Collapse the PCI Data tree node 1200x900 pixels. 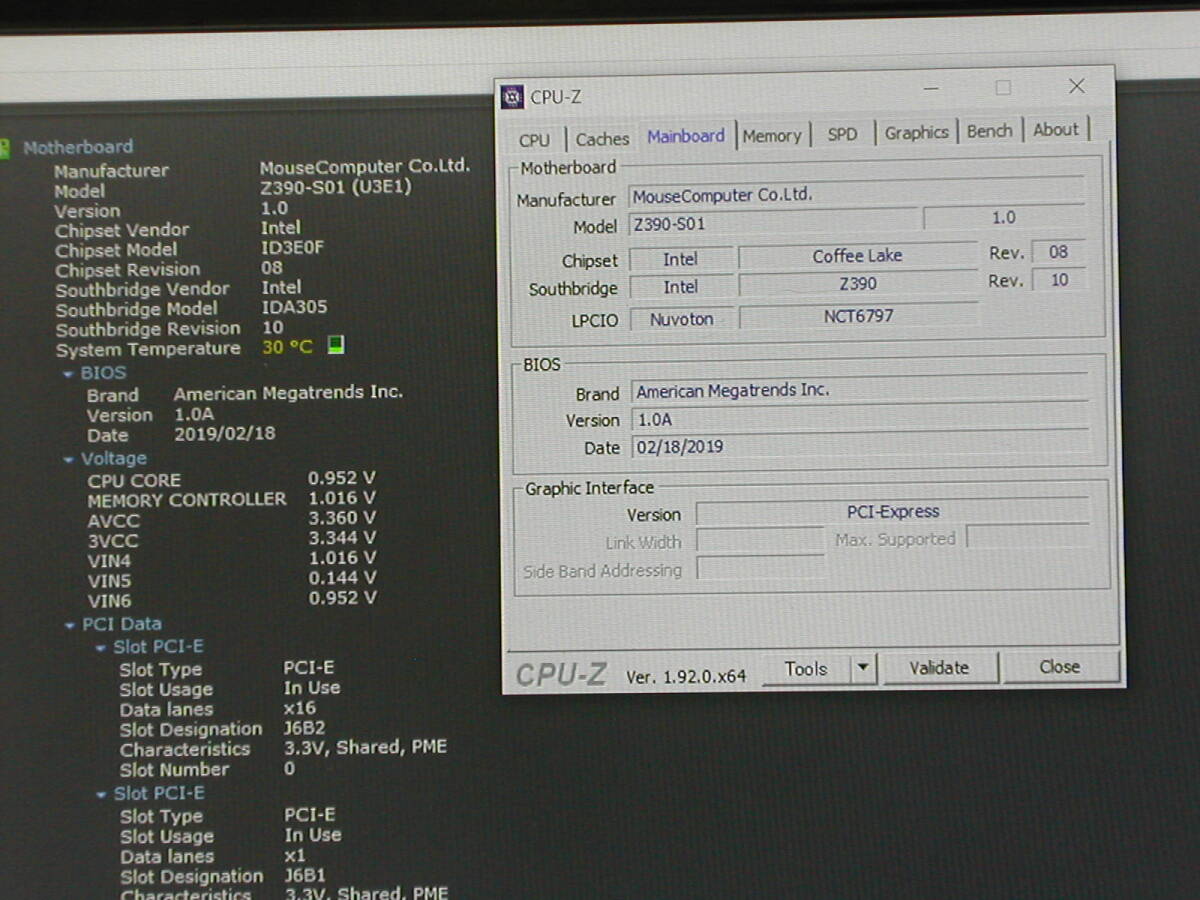(x=69, y=625)
